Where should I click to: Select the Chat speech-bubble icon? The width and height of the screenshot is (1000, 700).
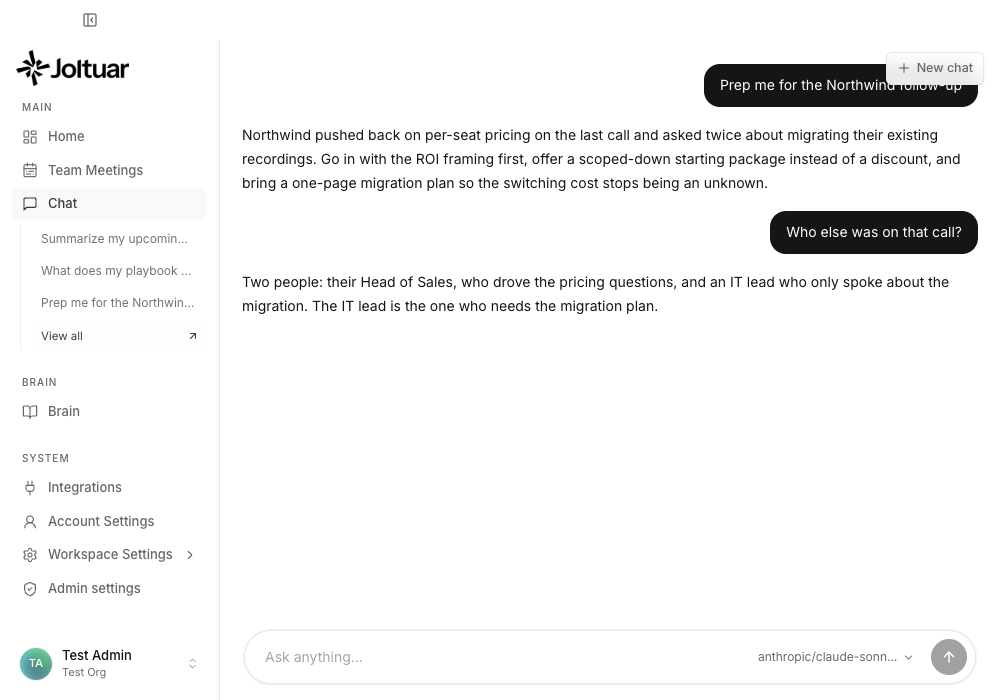30,203
